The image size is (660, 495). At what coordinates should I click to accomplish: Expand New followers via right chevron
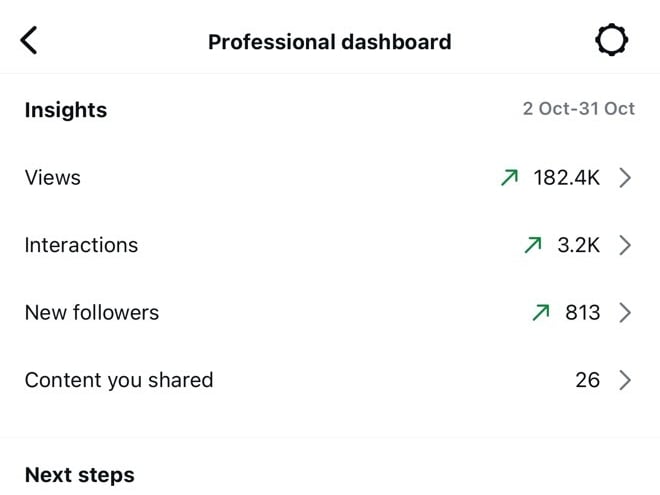tap(625, 312)
